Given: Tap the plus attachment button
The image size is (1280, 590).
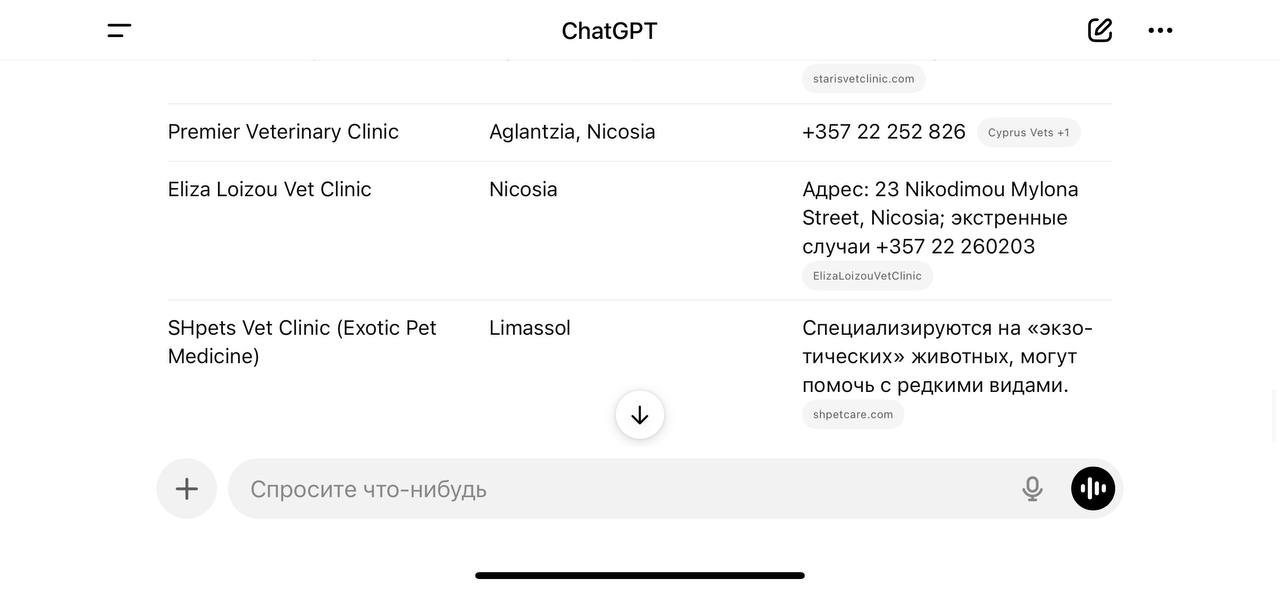Looking at the screenshot, I should [187, 489].
